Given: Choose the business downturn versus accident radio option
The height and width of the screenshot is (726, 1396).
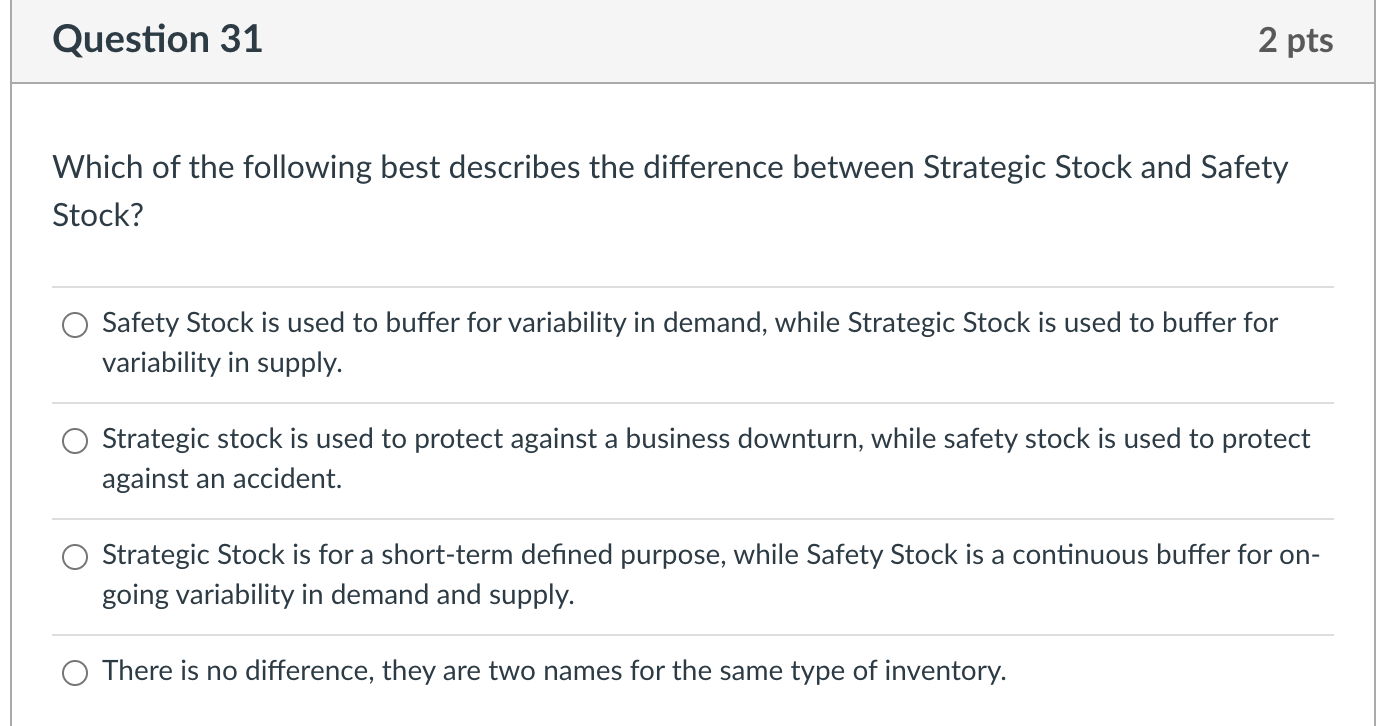Looking at the screenshot, I should (x=75, y=440).
